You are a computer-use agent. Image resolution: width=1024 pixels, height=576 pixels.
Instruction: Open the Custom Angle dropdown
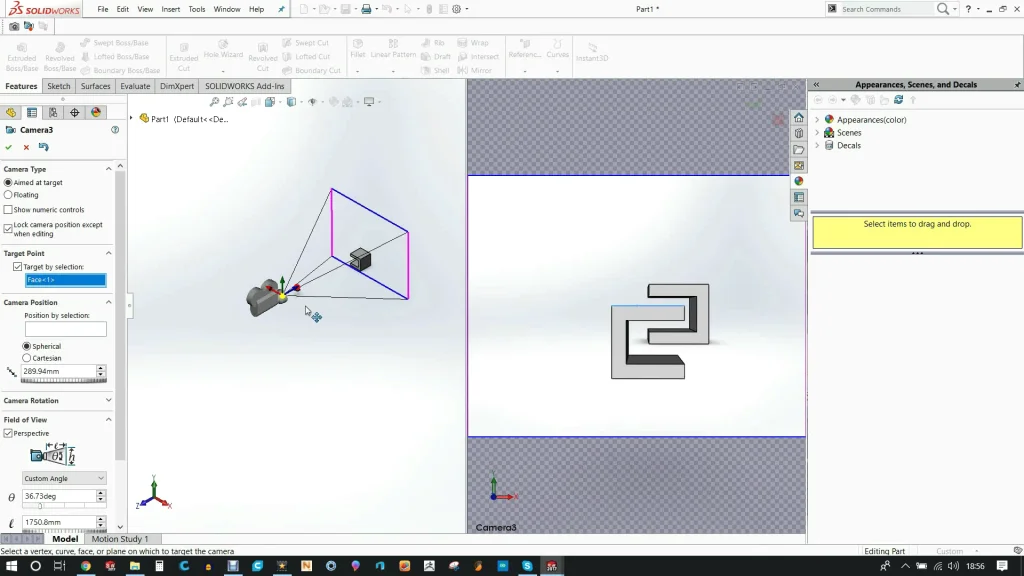tap(64, 479)
